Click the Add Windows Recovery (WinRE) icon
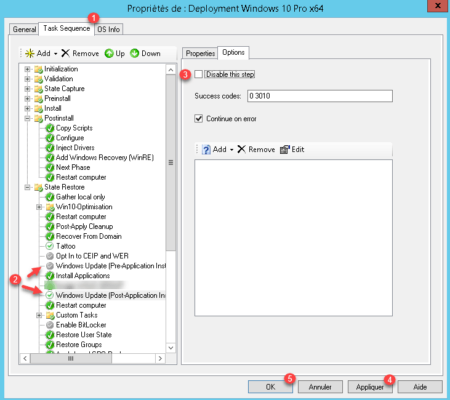This screenshot has width=450, height=400. coord(50,158)
